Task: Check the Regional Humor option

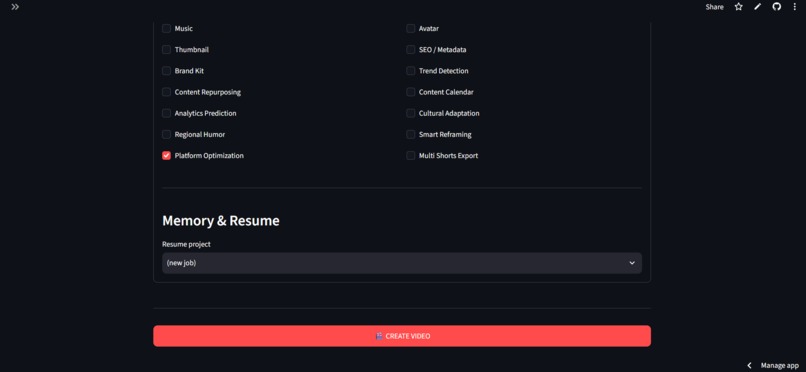Action: coord(167,134)
